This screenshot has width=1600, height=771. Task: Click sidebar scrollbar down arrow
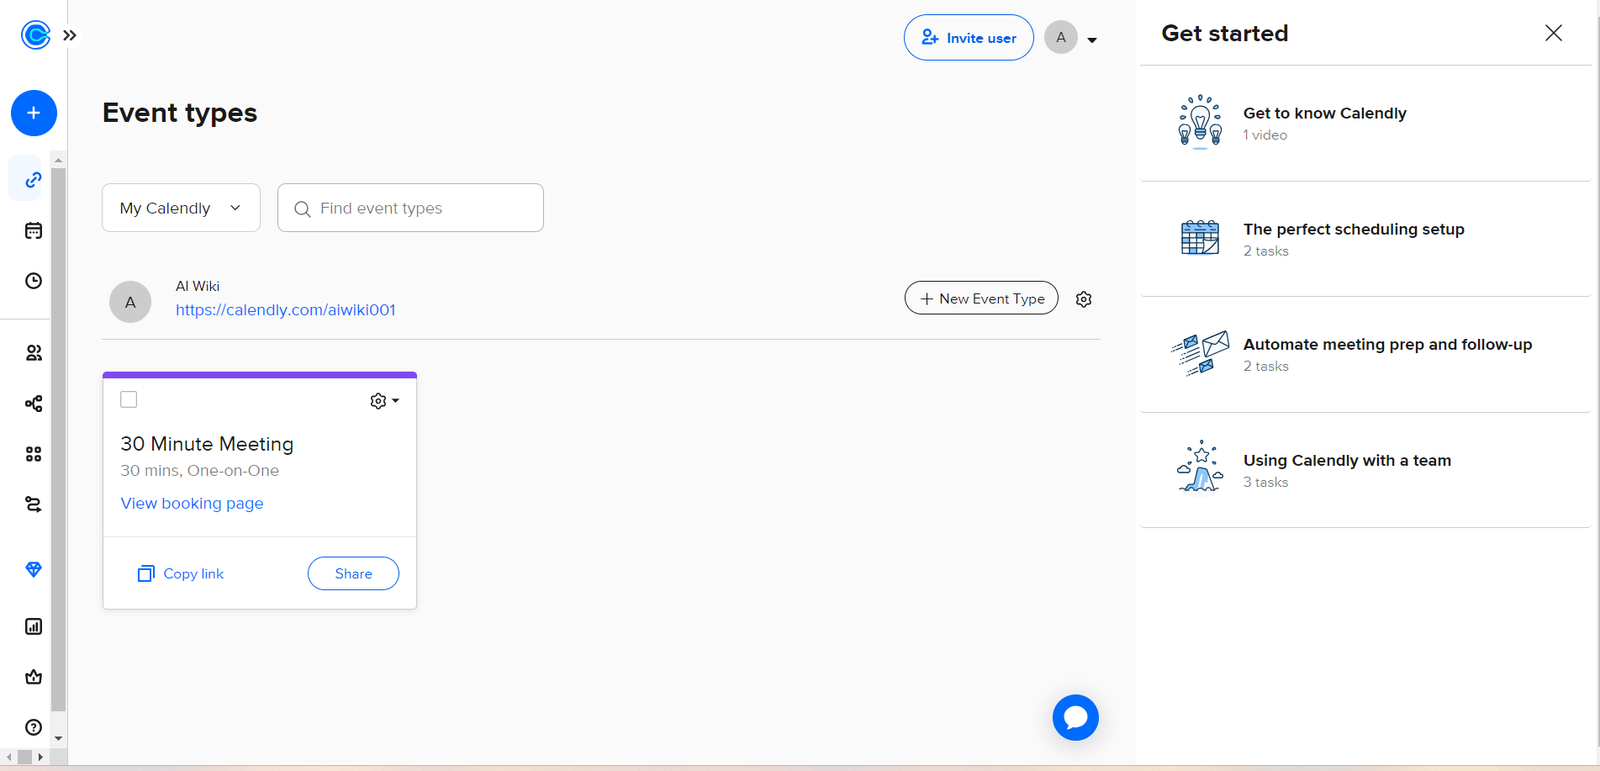tap(58, 738)
